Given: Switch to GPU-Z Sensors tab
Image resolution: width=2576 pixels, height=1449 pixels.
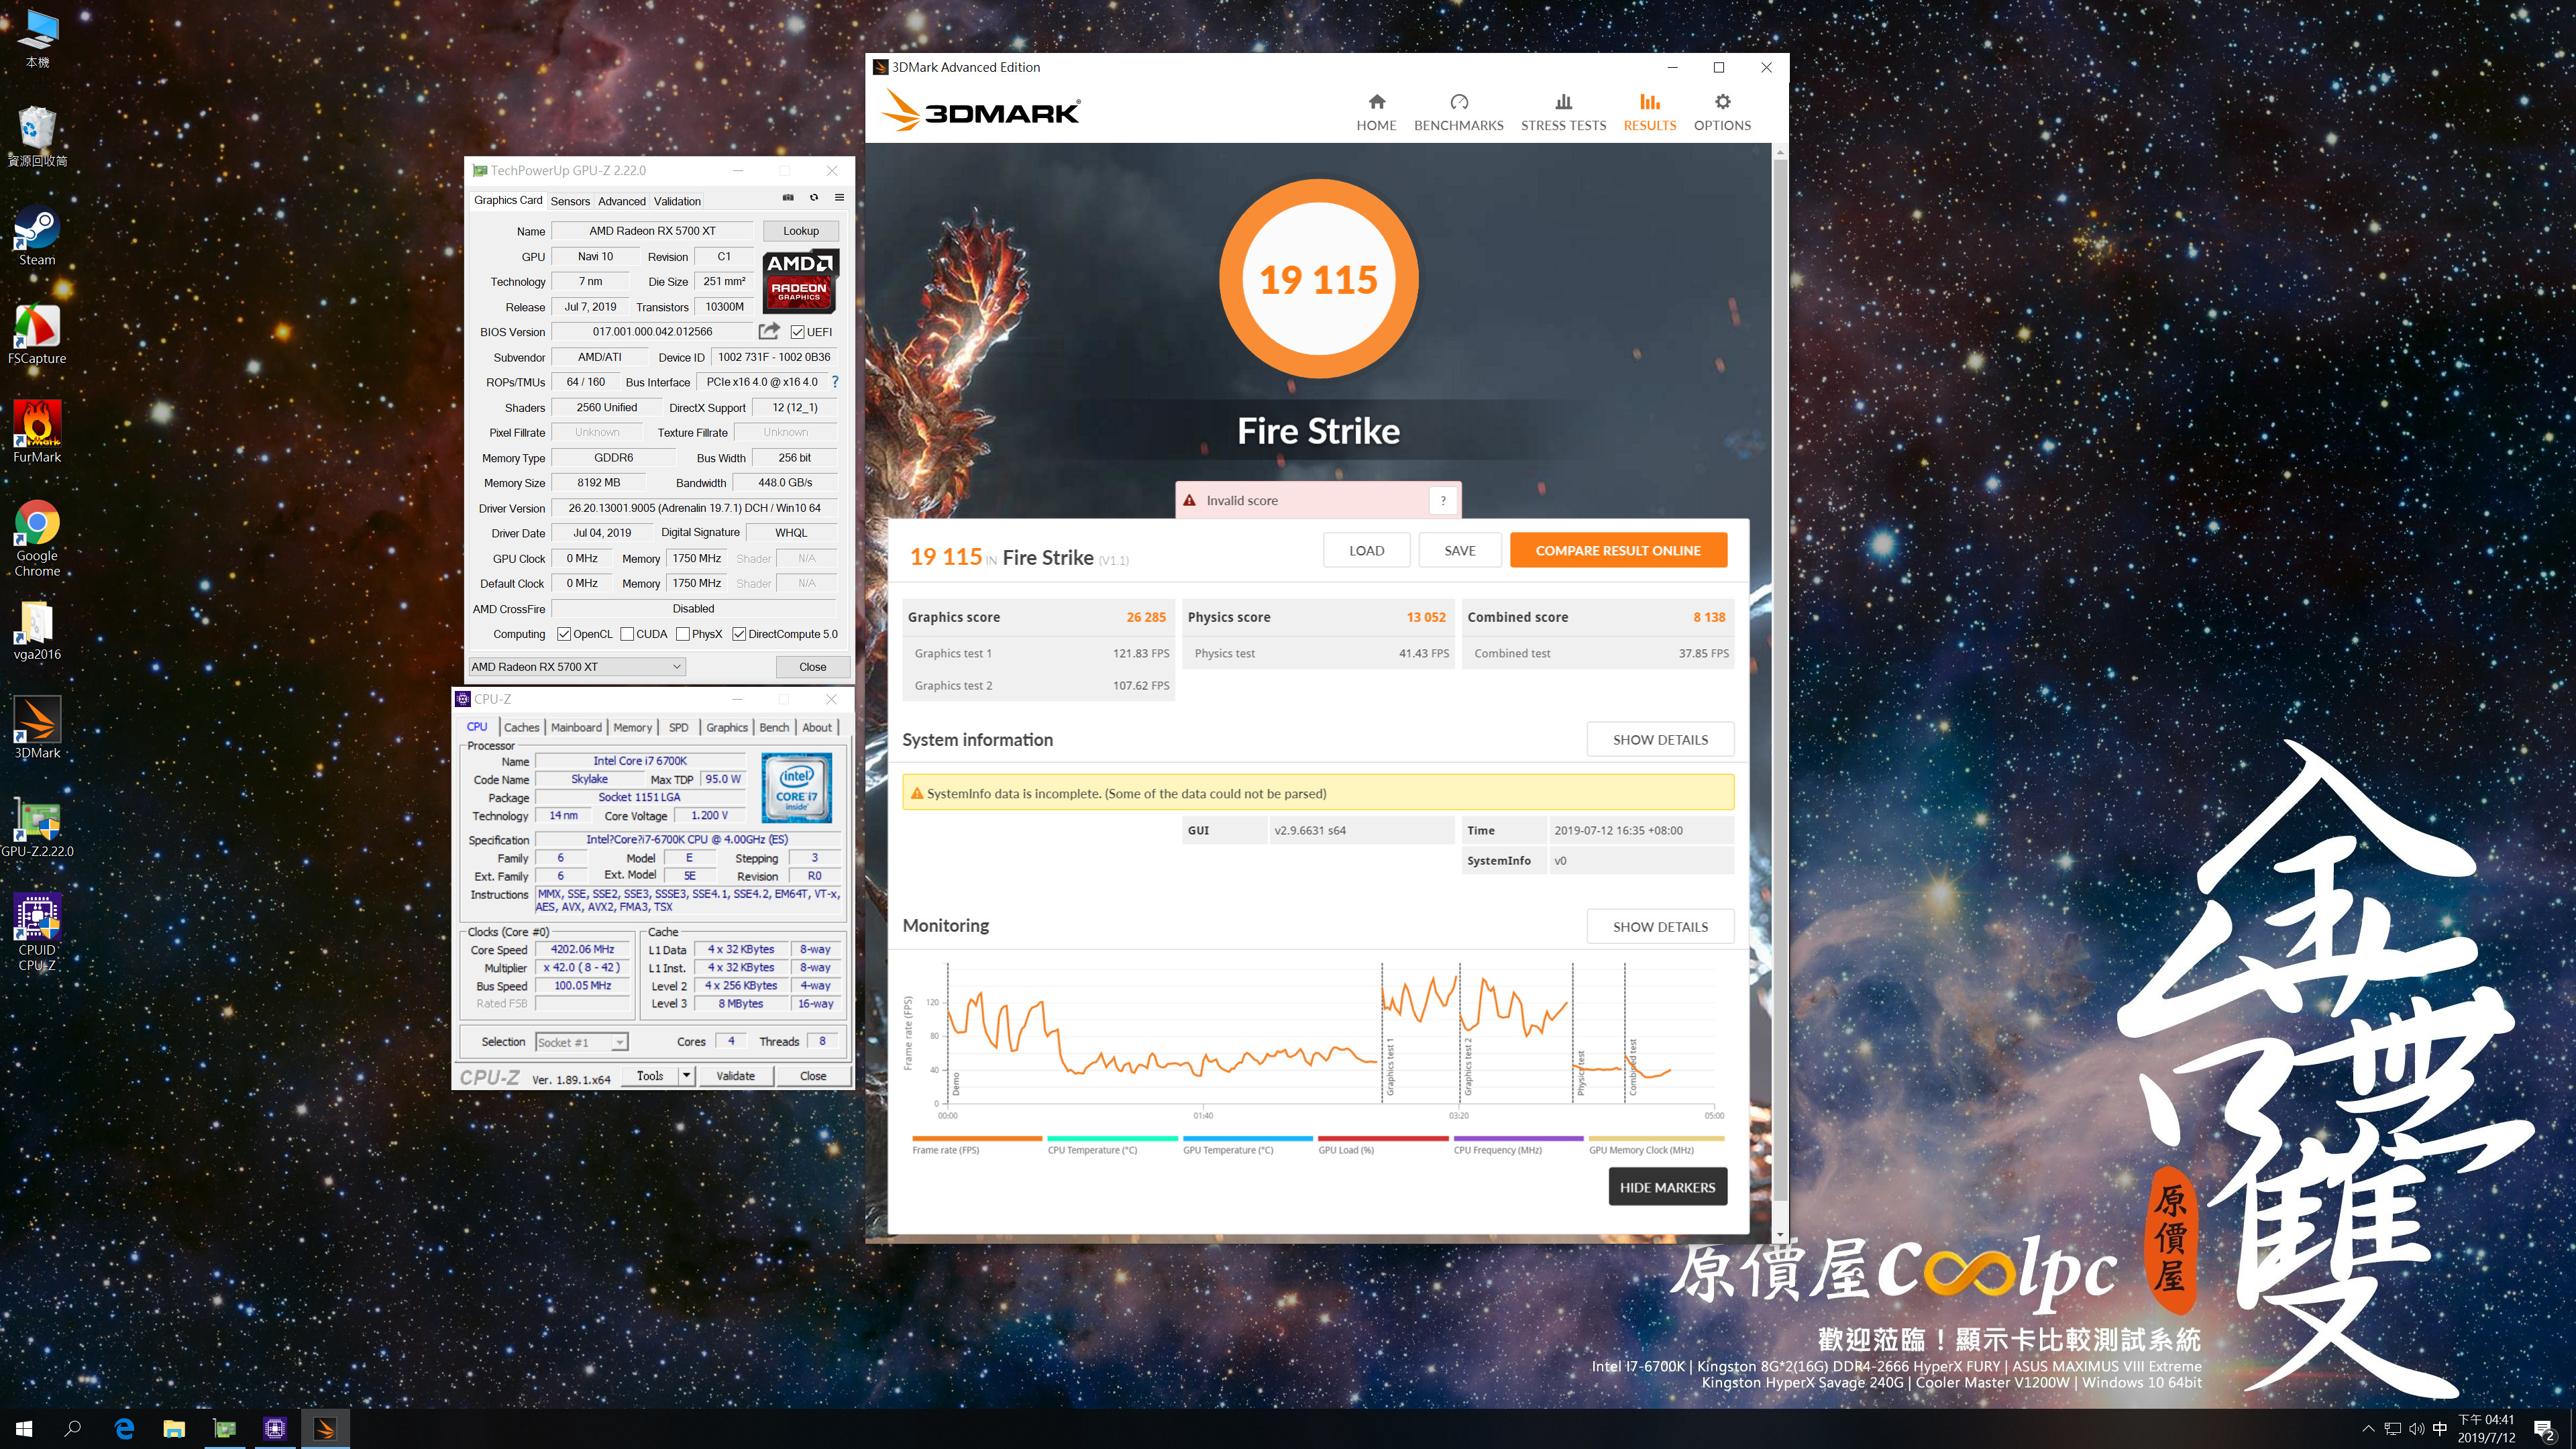Looking at the screenshot, I should point(570,201).
